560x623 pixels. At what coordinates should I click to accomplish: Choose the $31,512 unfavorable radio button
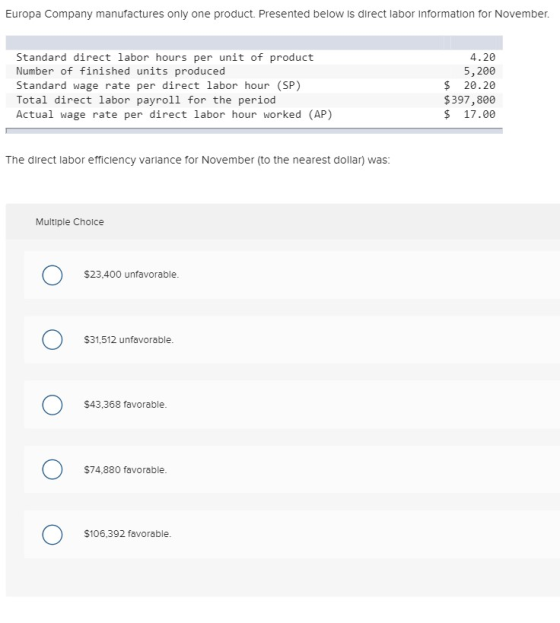52,340
